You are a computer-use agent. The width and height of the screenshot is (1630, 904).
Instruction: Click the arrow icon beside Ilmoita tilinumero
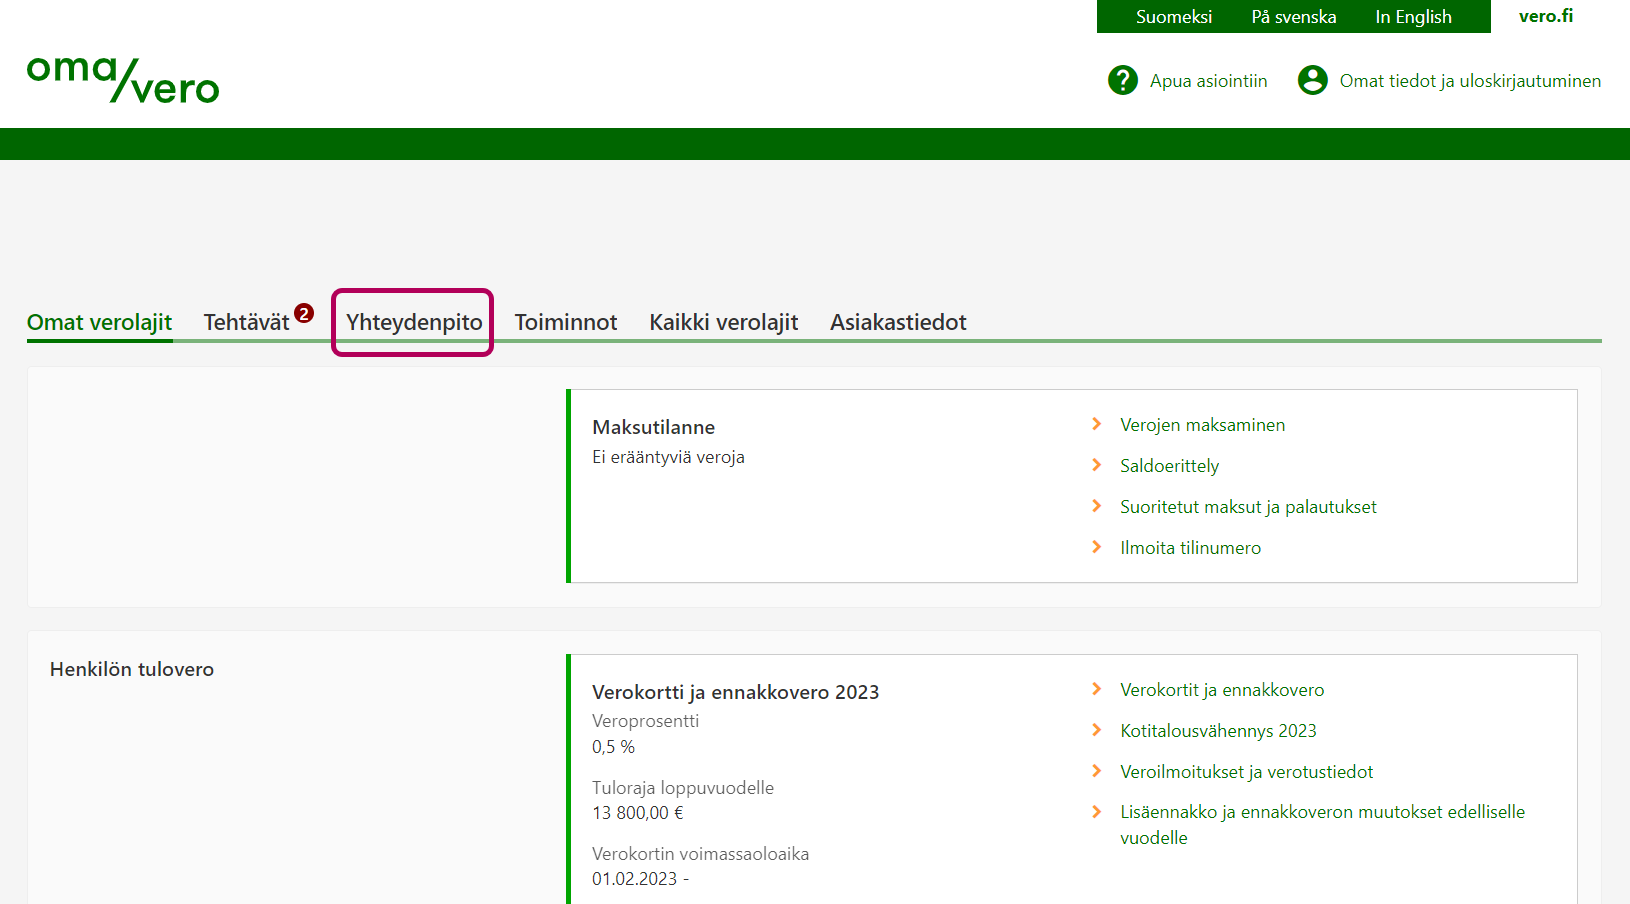1097,547
